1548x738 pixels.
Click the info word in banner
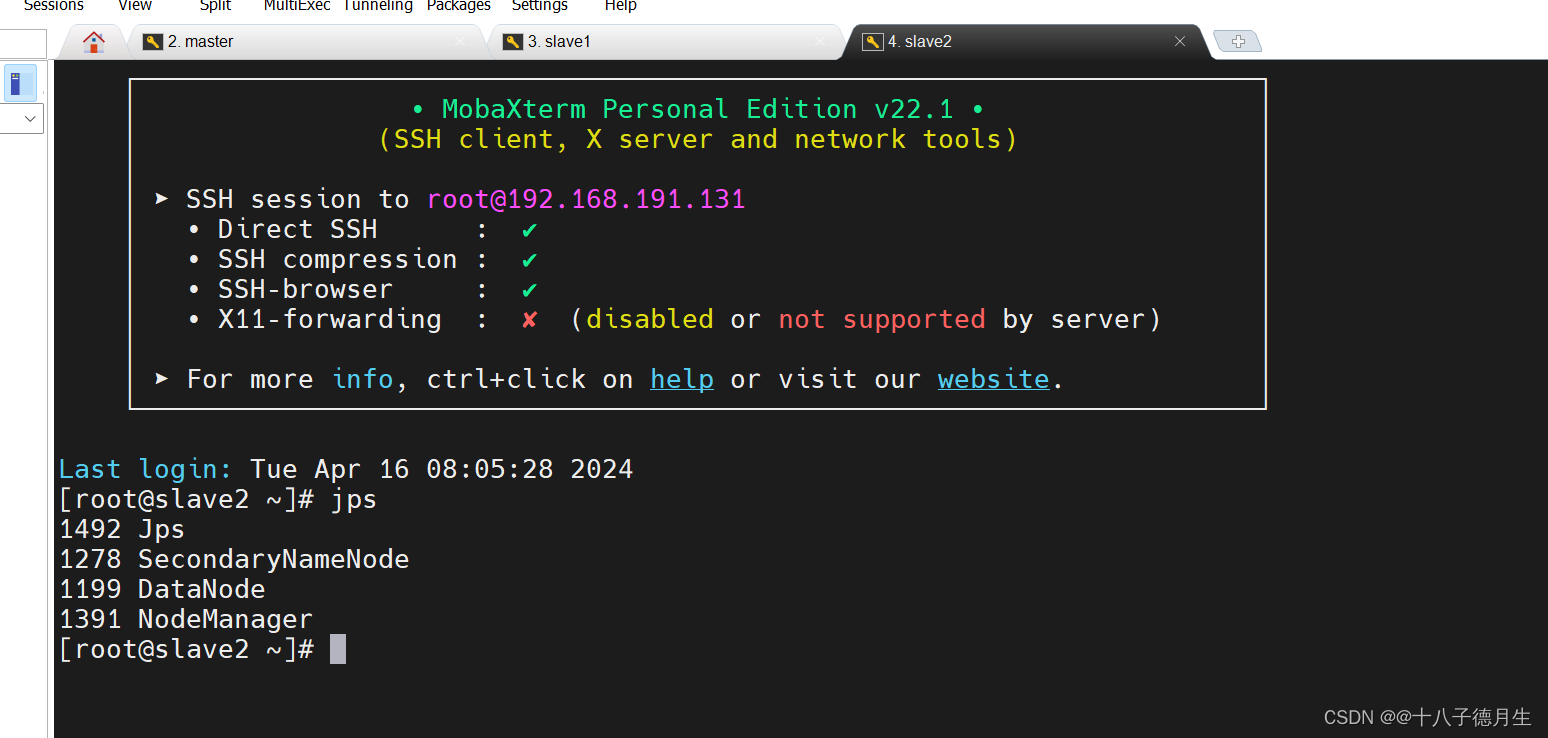point(362,380)
